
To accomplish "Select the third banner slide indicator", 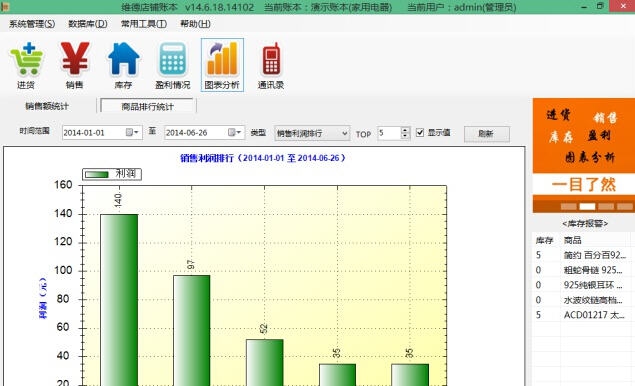I will click(606, 207).
